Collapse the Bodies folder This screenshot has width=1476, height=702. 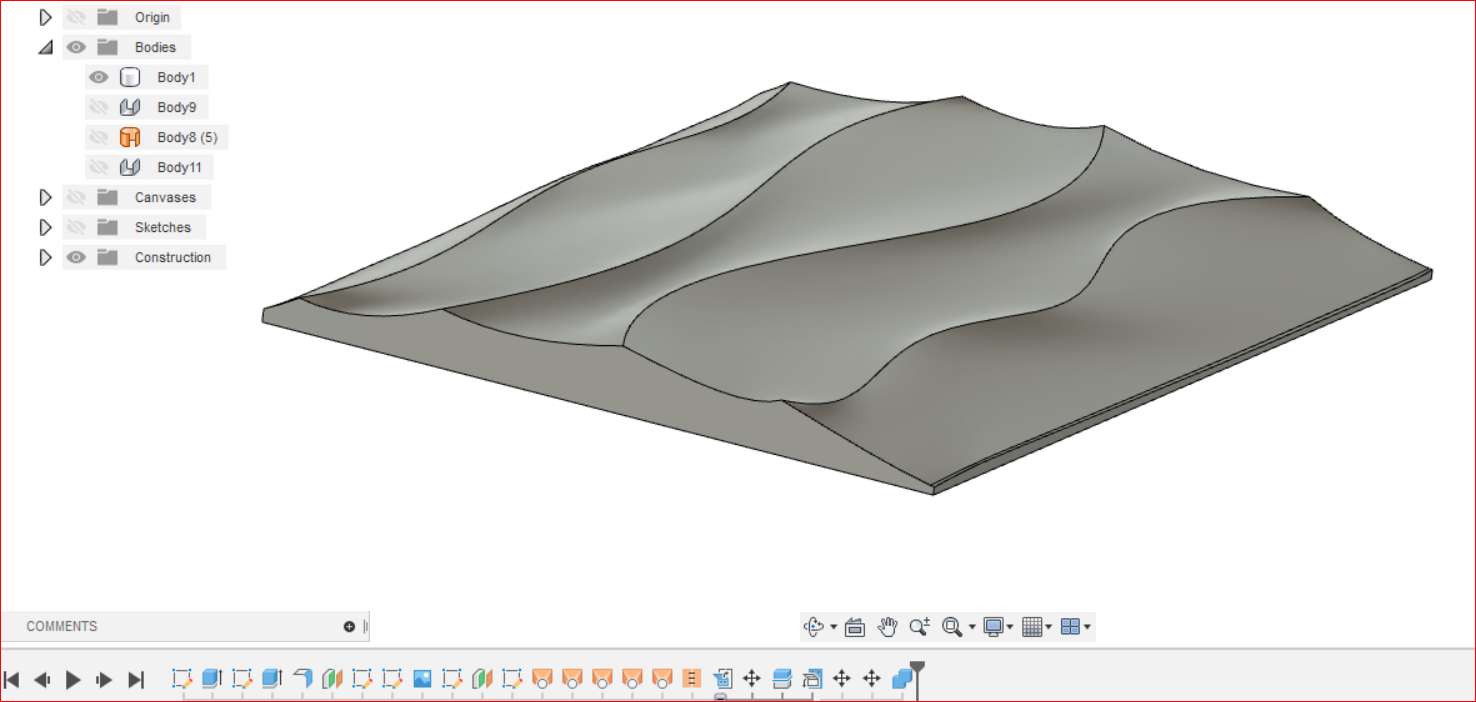[x=45, y=47]
